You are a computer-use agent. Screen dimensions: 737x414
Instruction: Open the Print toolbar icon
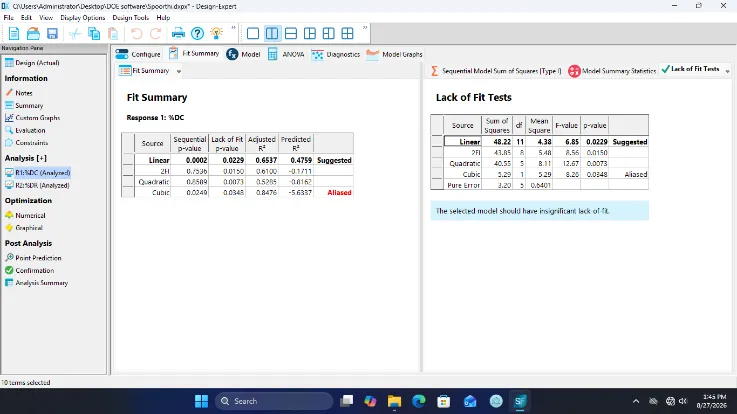pos(178,33)
